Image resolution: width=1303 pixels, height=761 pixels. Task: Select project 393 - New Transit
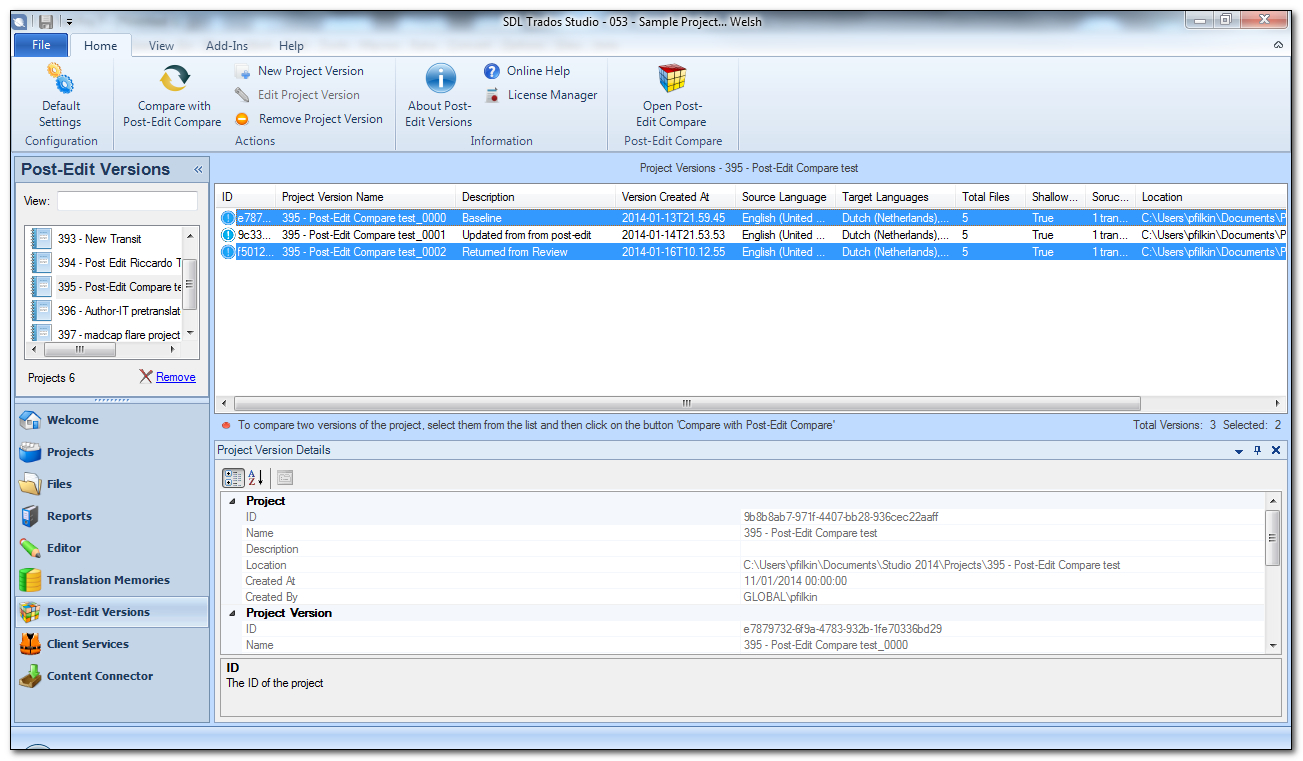tap(105, 239)
